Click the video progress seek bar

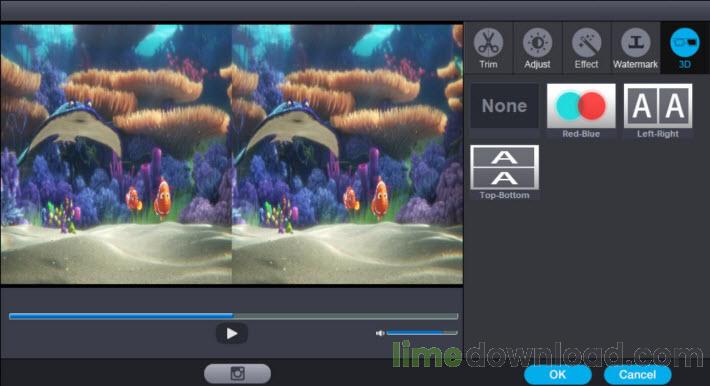click(234, 316)
